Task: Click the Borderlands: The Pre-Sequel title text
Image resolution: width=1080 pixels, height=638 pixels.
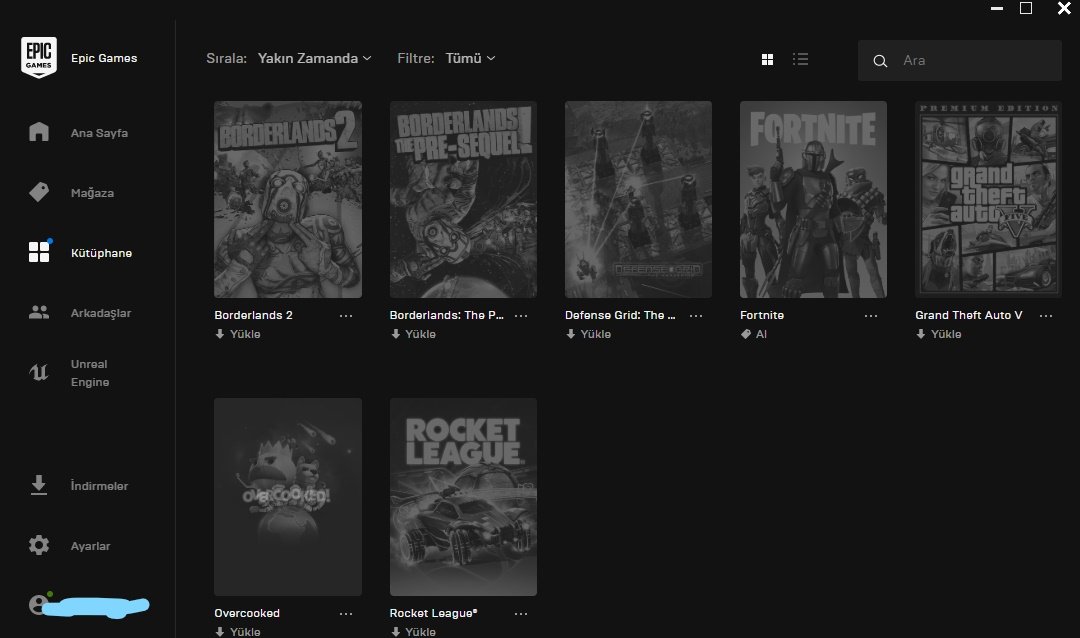Action: (446, 315)
